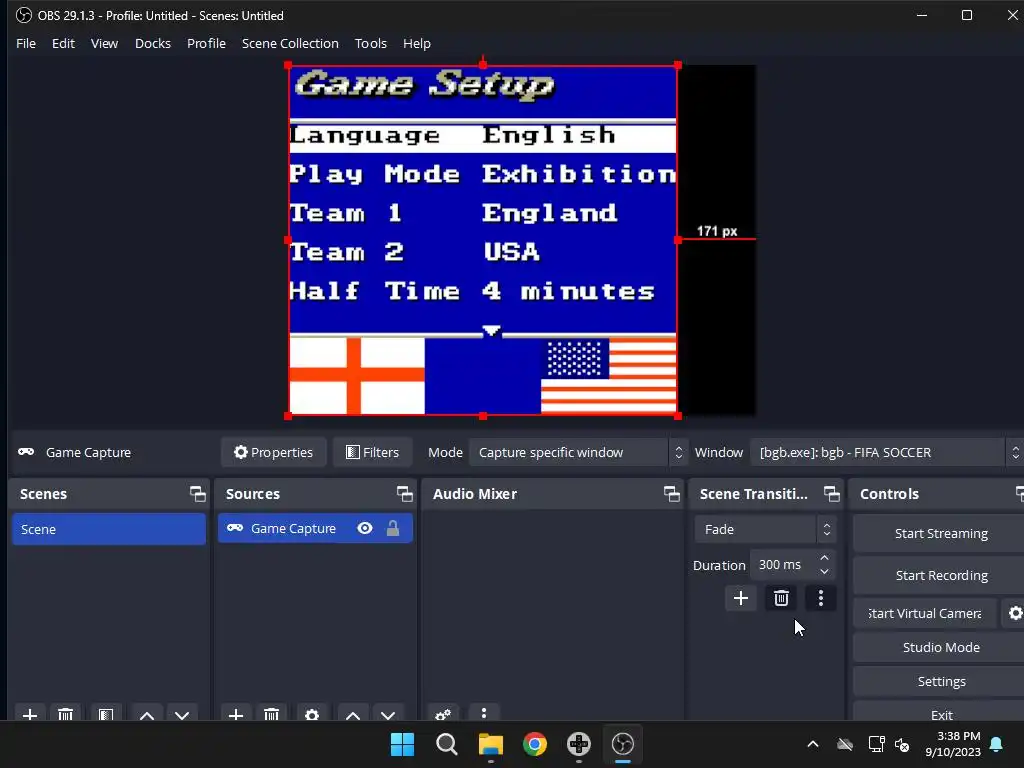Open OBS Settings button
Viewport: 1024px width, 768px height.
tap(940, 681)
